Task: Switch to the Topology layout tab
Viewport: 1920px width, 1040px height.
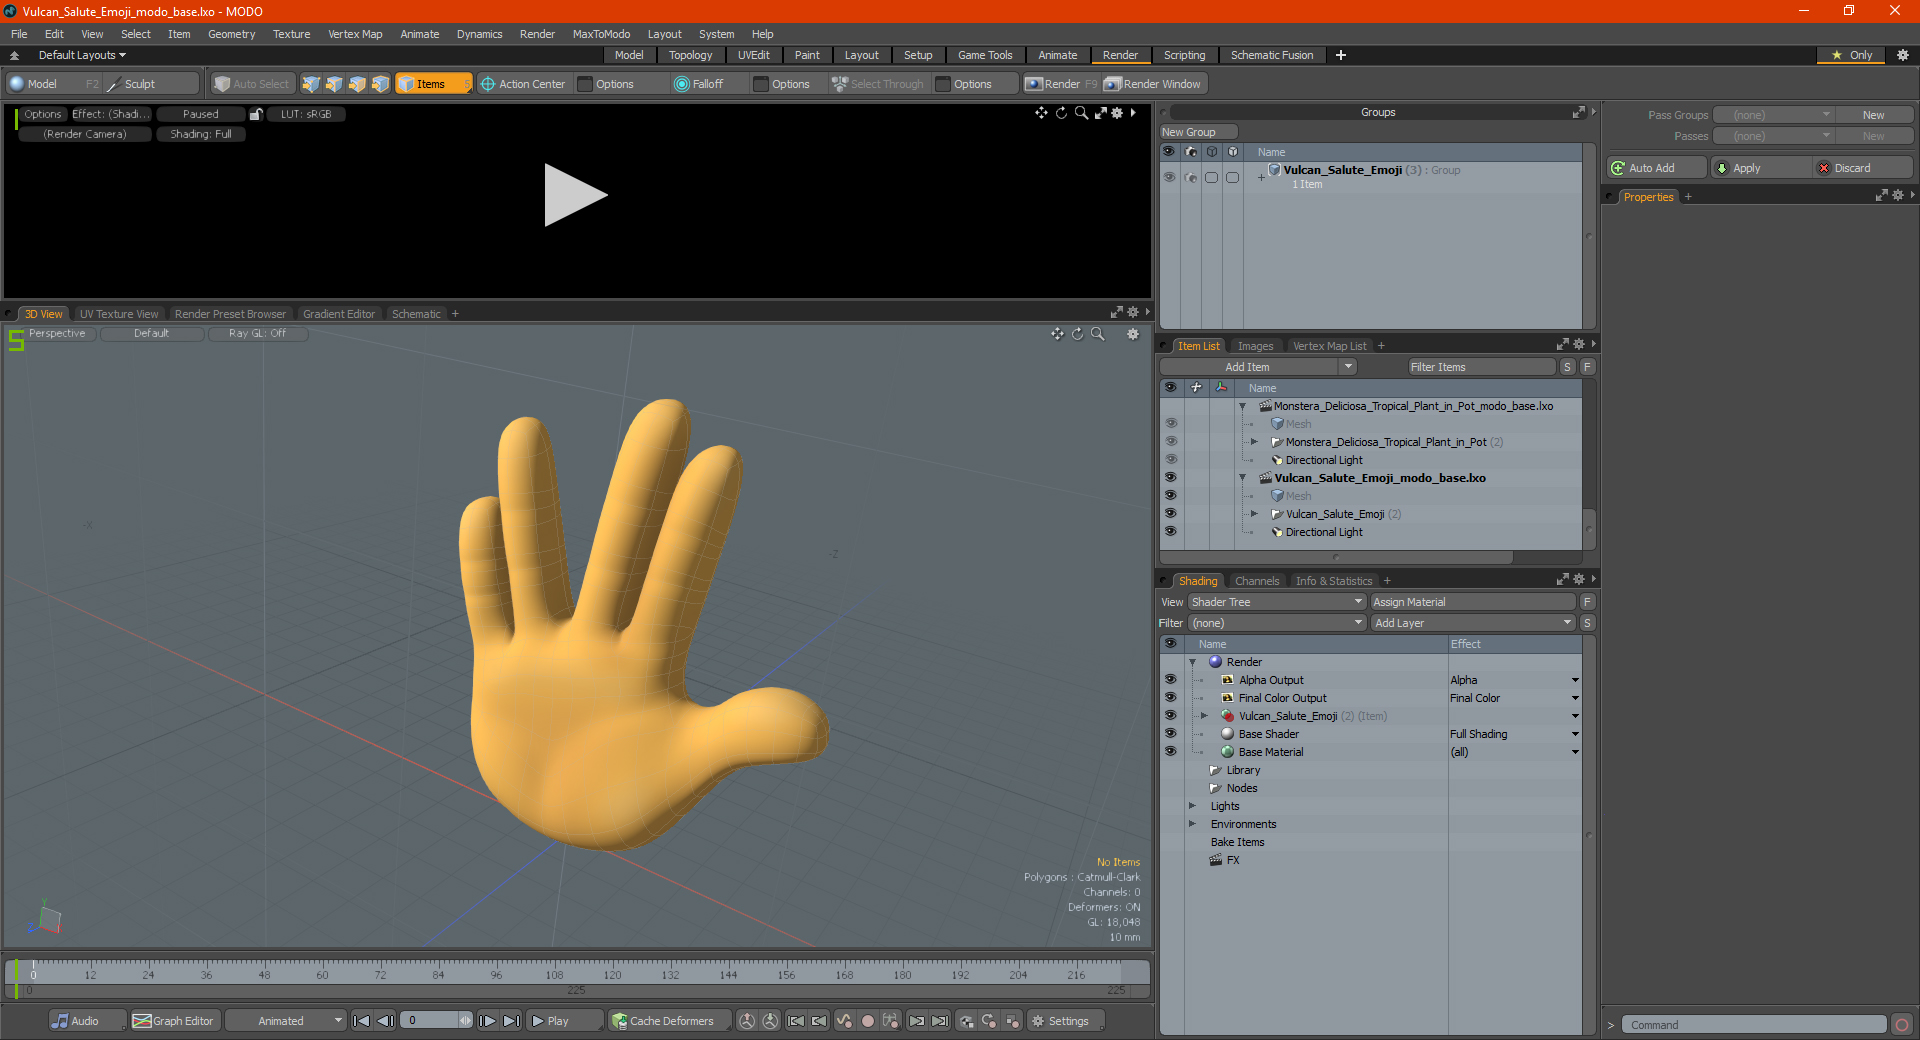Action: click(690, 55)
